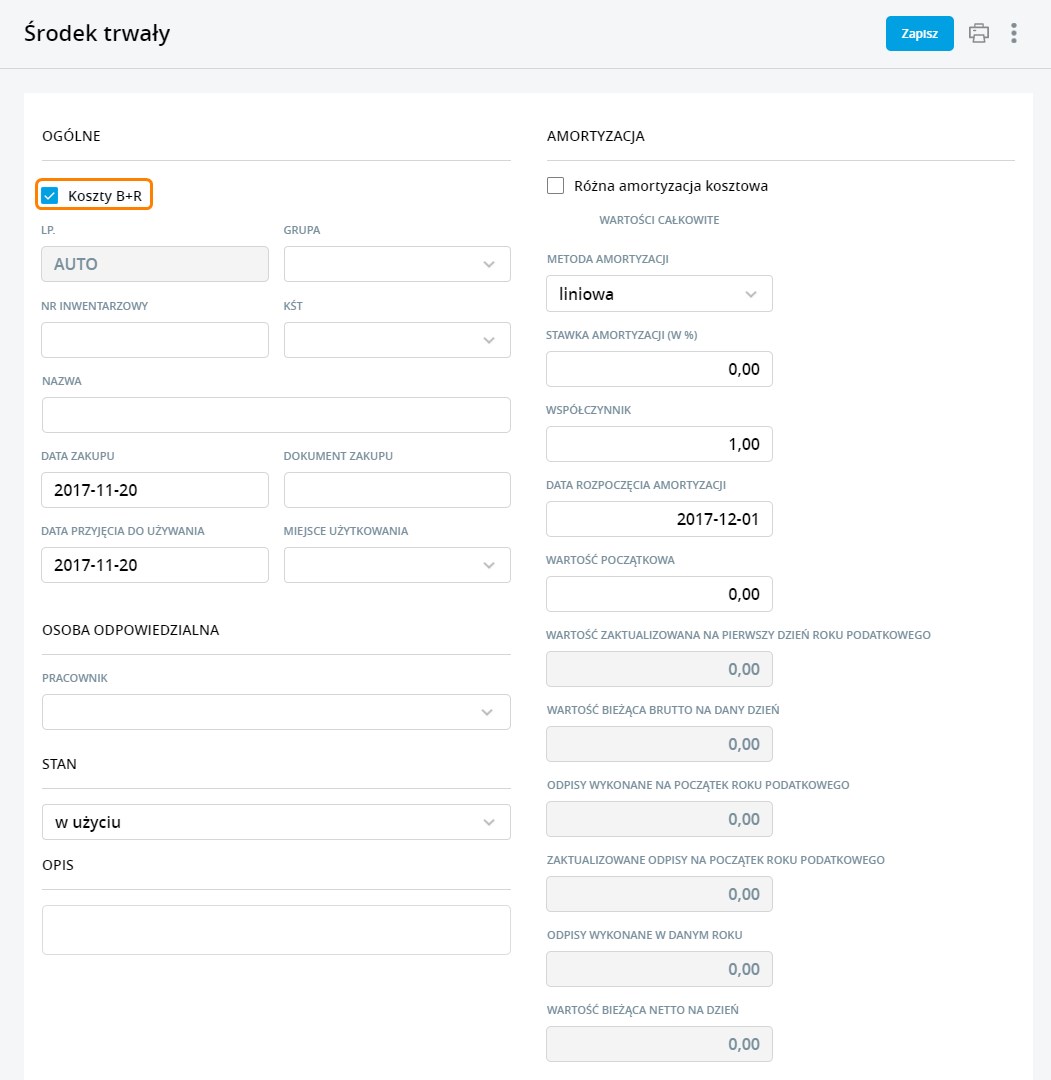1051x1080 pixels.
Task: Change Stan dropdown showing 'w użyciu'
Action: point(276,822)
